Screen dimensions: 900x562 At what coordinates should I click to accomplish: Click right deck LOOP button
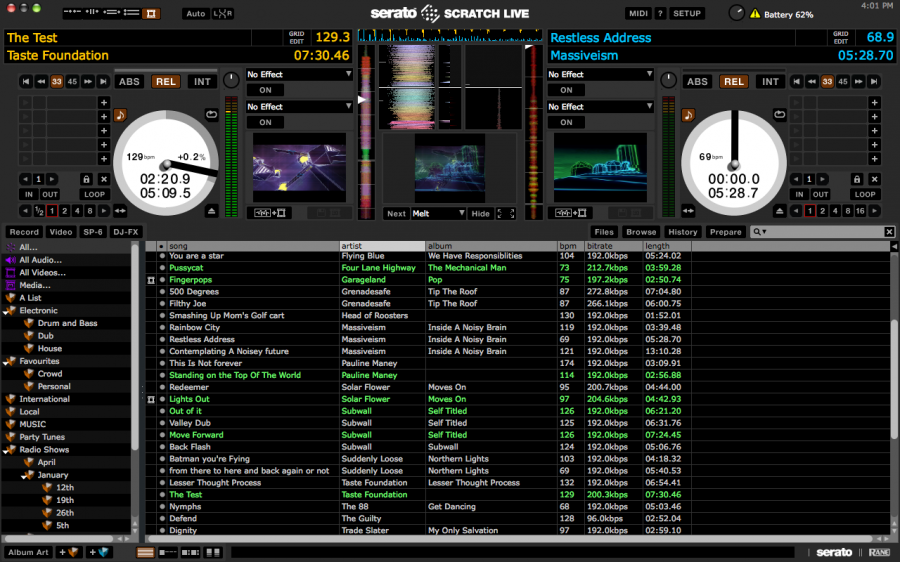(864, 194)
